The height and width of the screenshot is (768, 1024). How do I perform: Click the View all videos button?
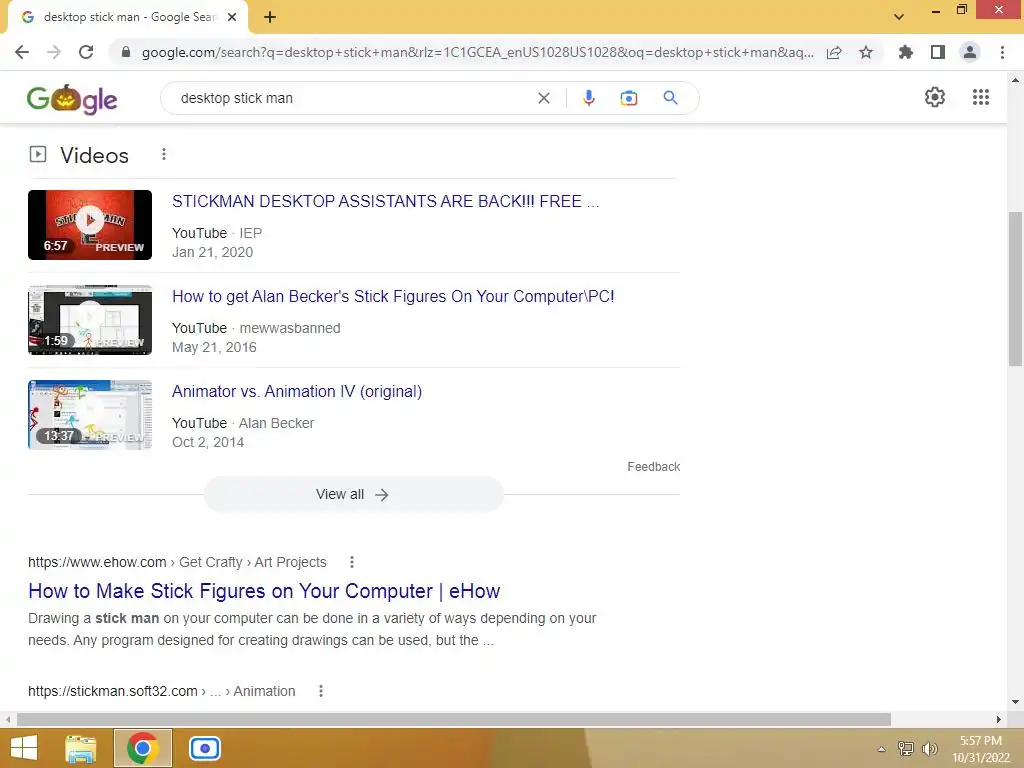click(353, 494)
